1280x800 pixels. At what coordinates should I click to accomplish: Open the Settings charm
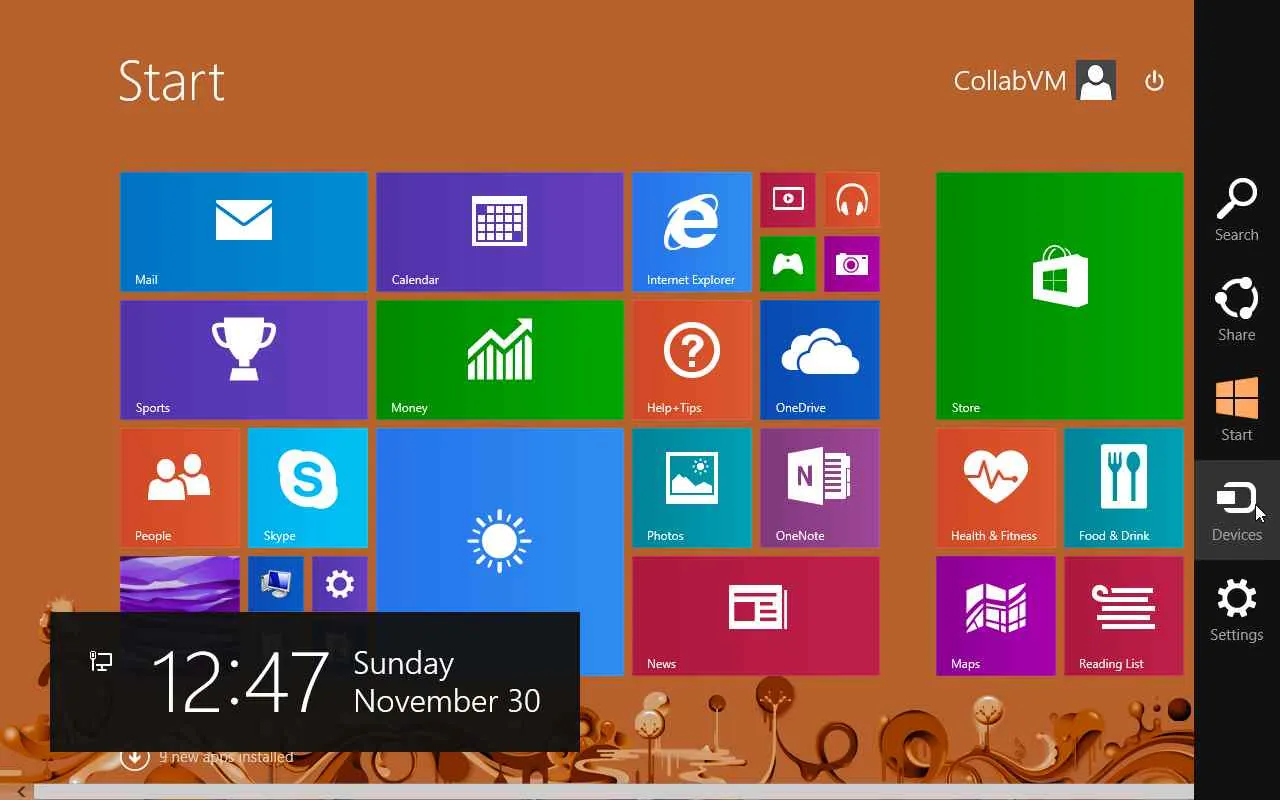click(x=1237, y=610)
